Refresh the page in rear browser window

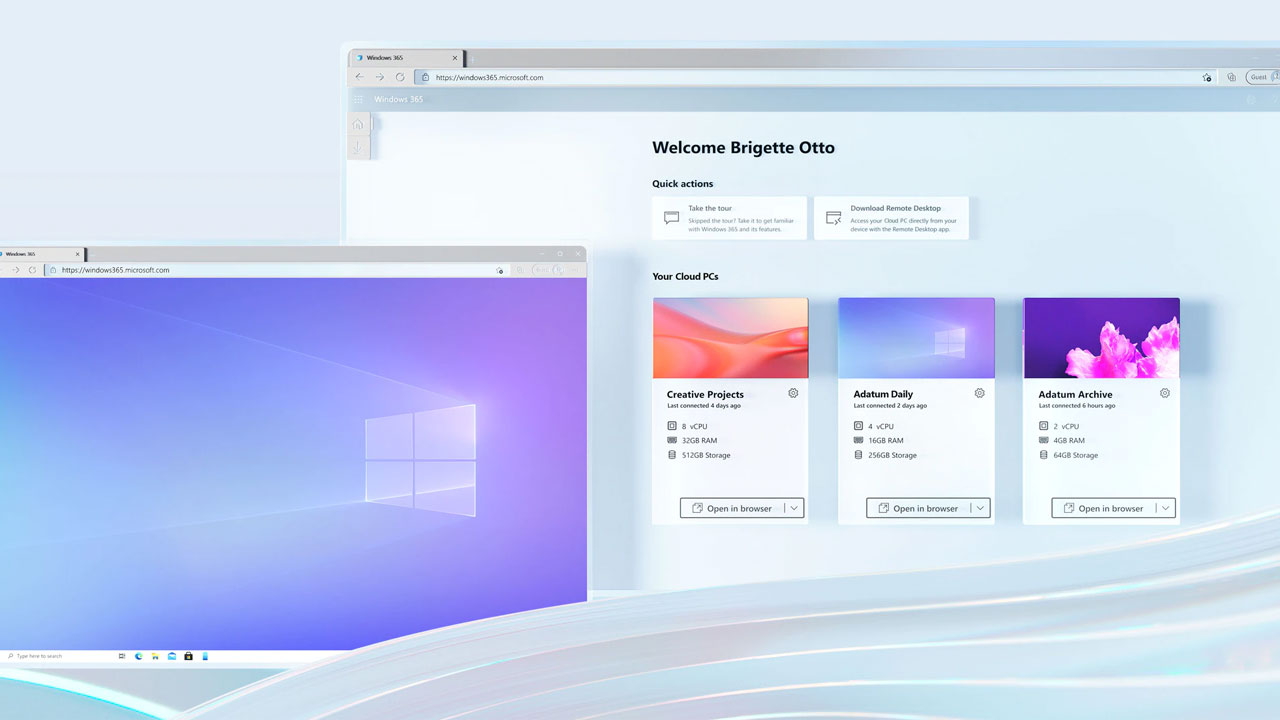tap(400, 77)
